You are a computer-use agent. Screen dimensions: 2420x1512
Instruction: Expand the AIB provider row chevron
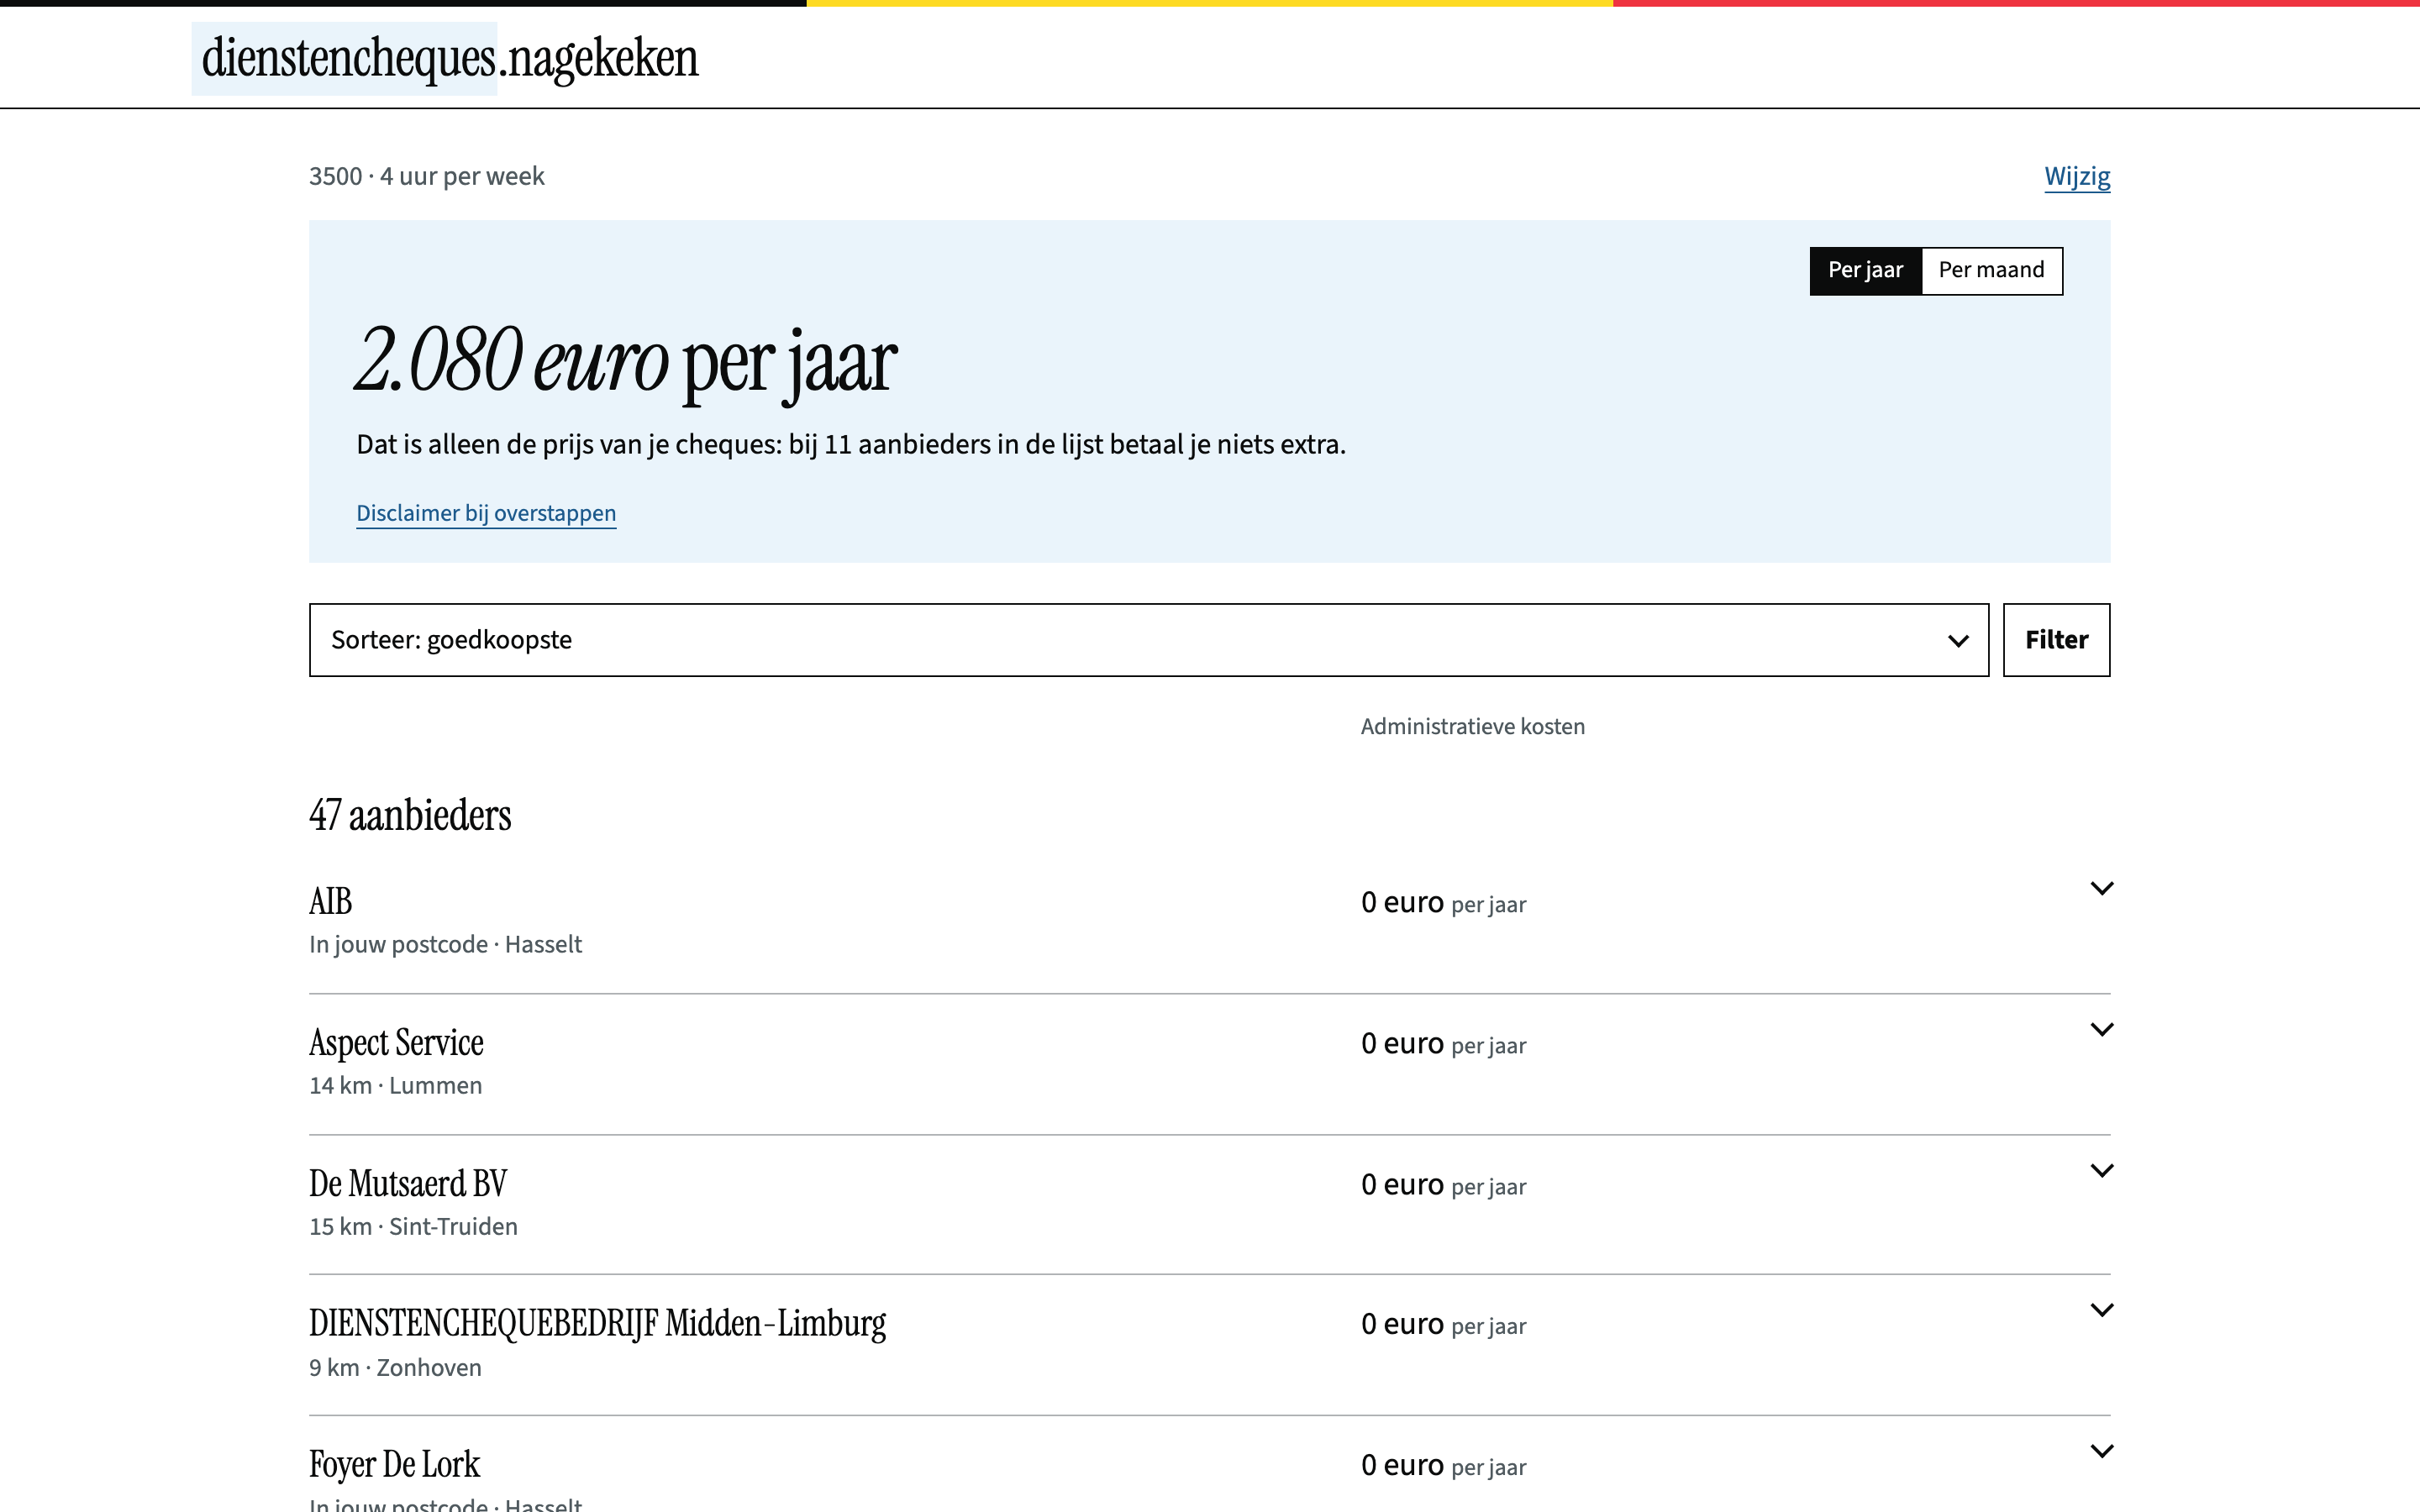point(2101,888)
